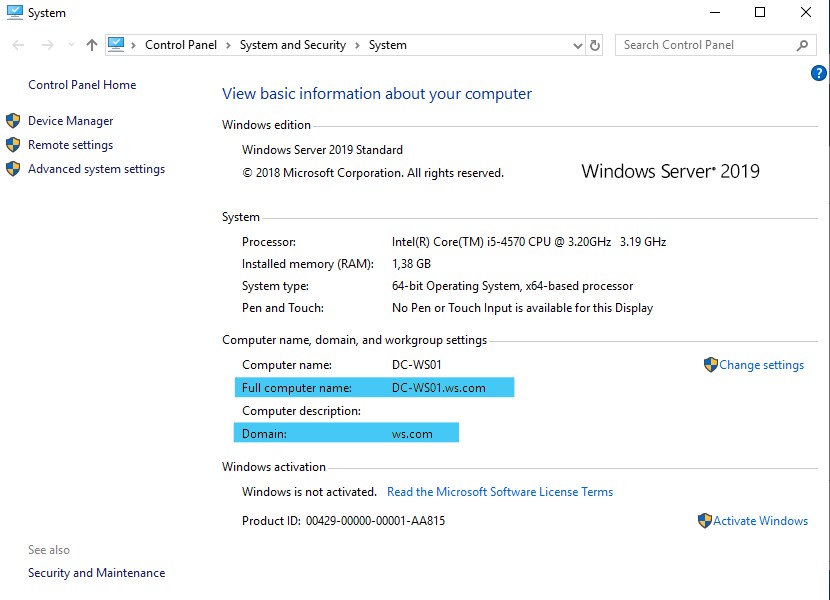Image resolution: width=830 pixels, height=600 pixels.
Task: Open Advanced system settings
Action: tap(96, 169)
